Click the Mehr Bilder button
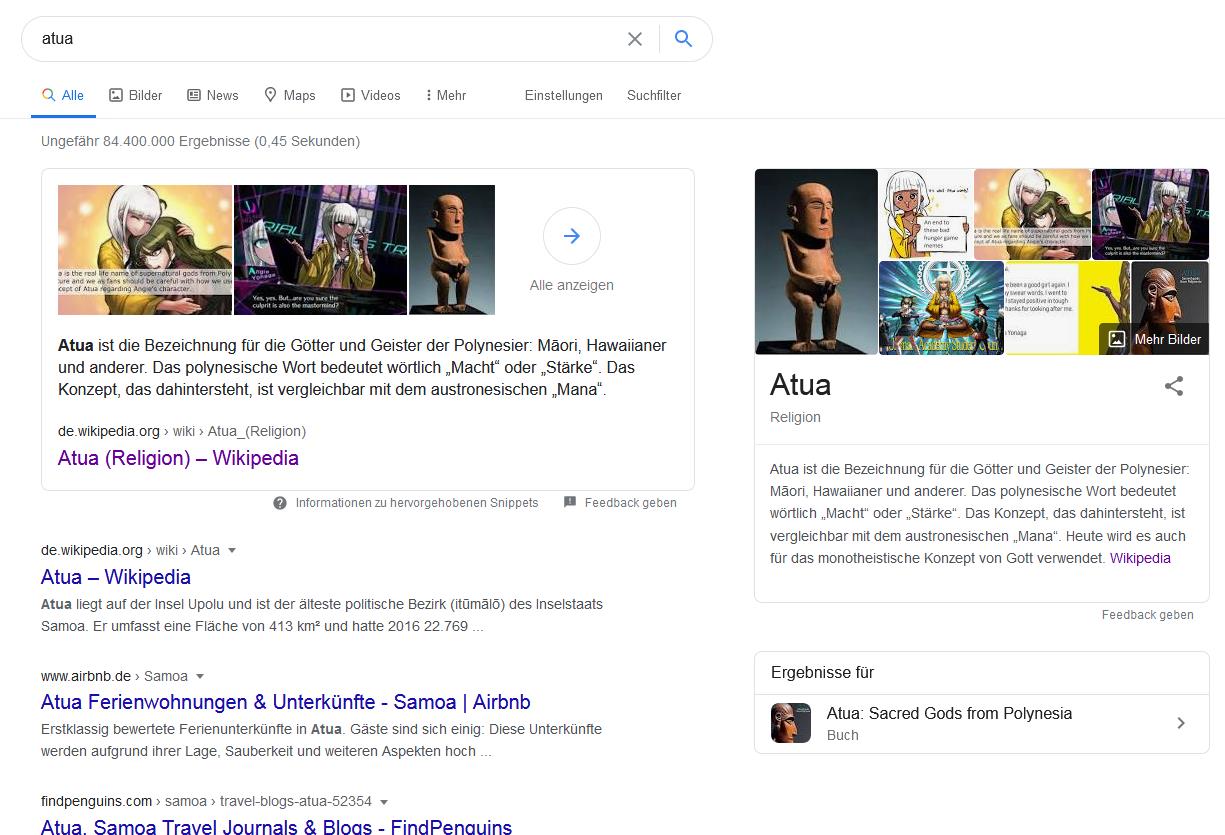 tap(1154, 339)
